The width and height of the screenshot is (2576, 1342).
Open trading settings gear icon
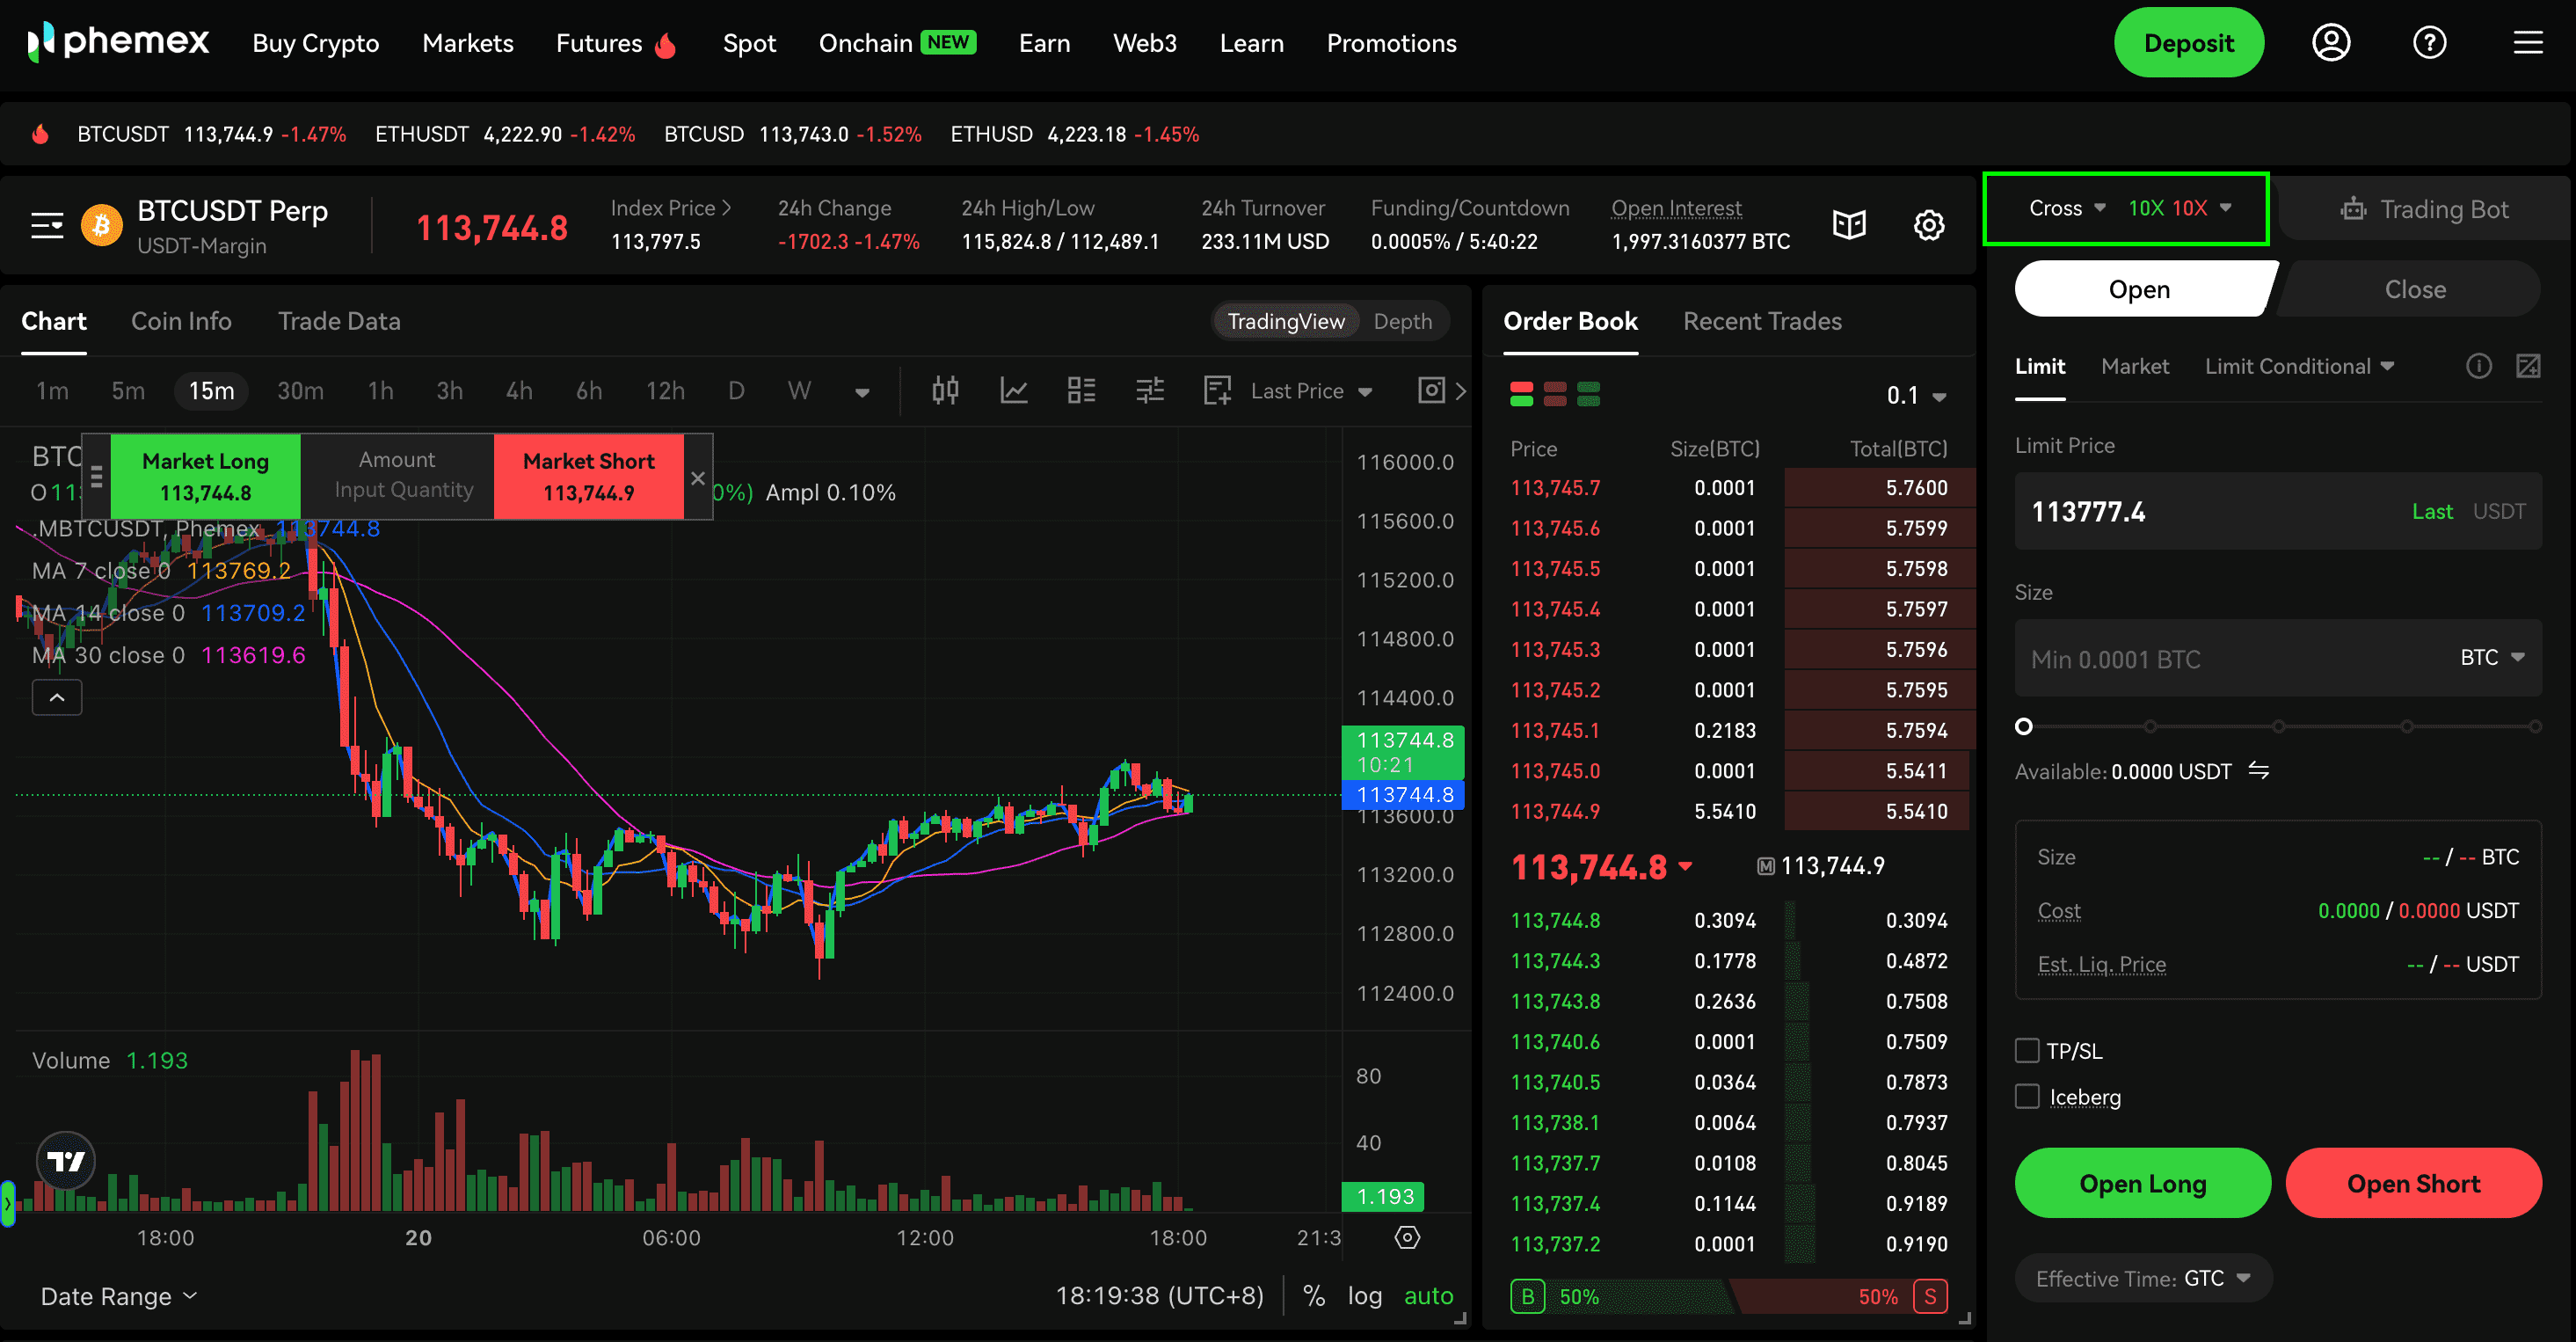pyautogui.click(x=1929, y=225)
